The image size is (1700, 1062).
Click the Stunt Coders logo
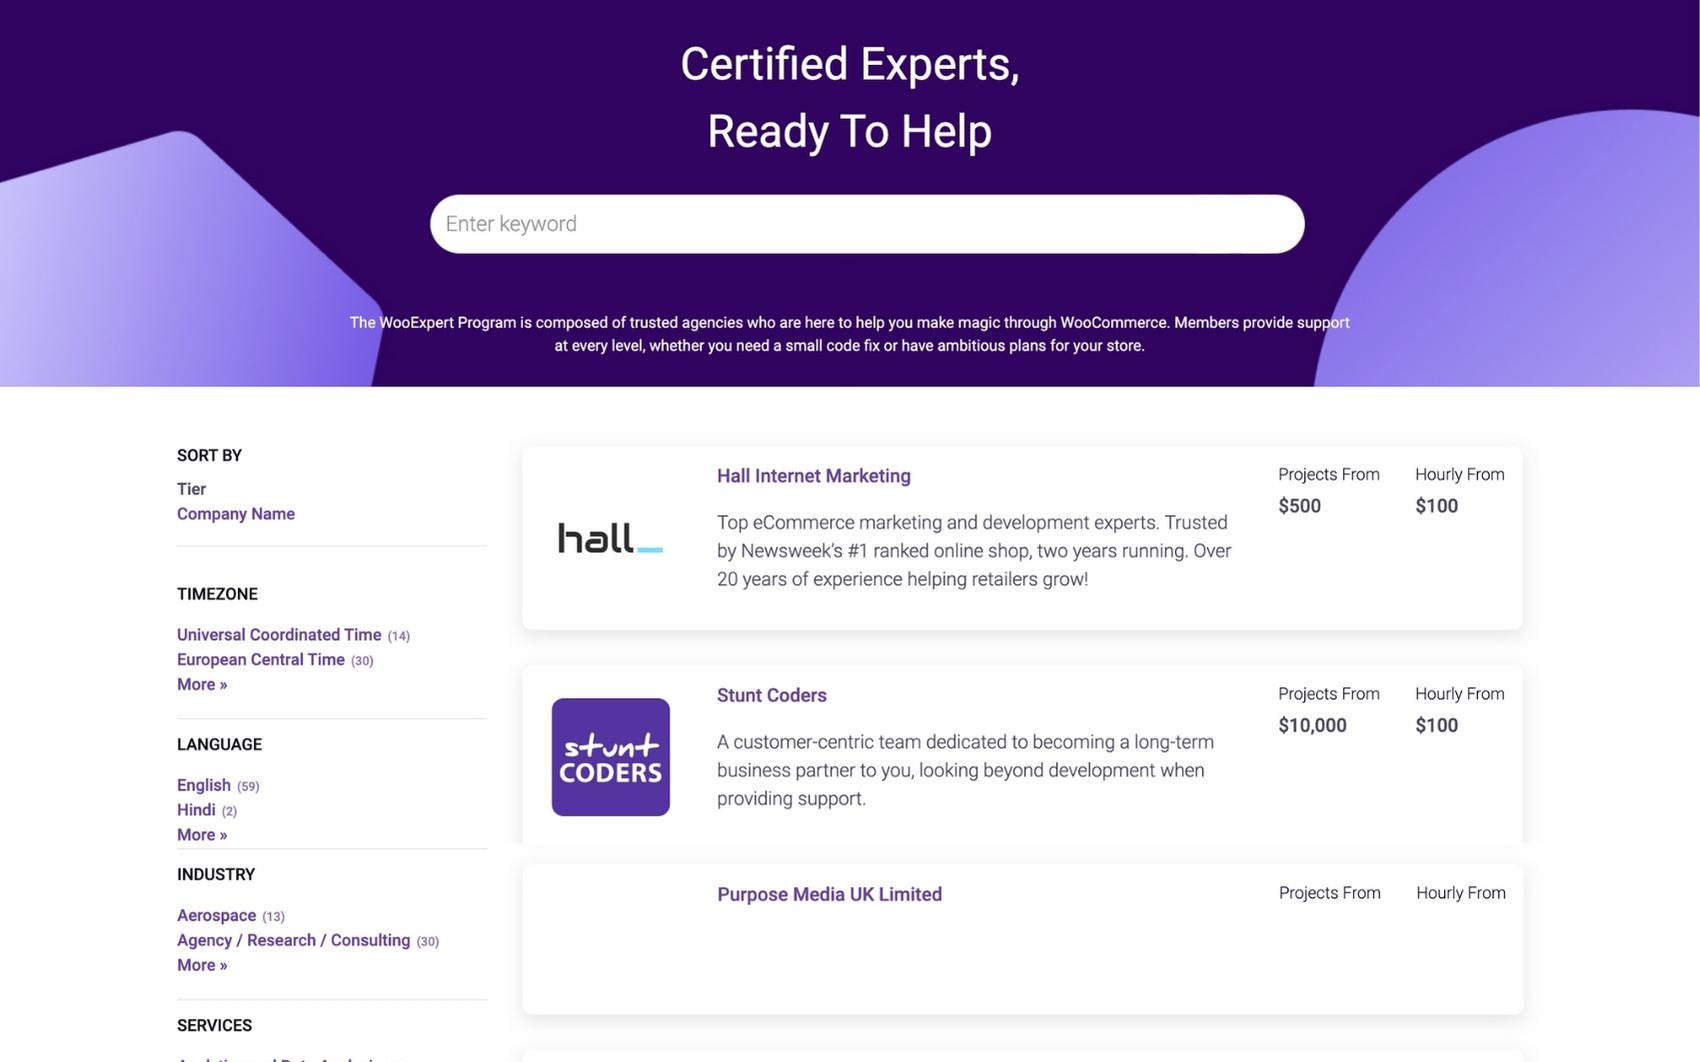pos(610,757)
